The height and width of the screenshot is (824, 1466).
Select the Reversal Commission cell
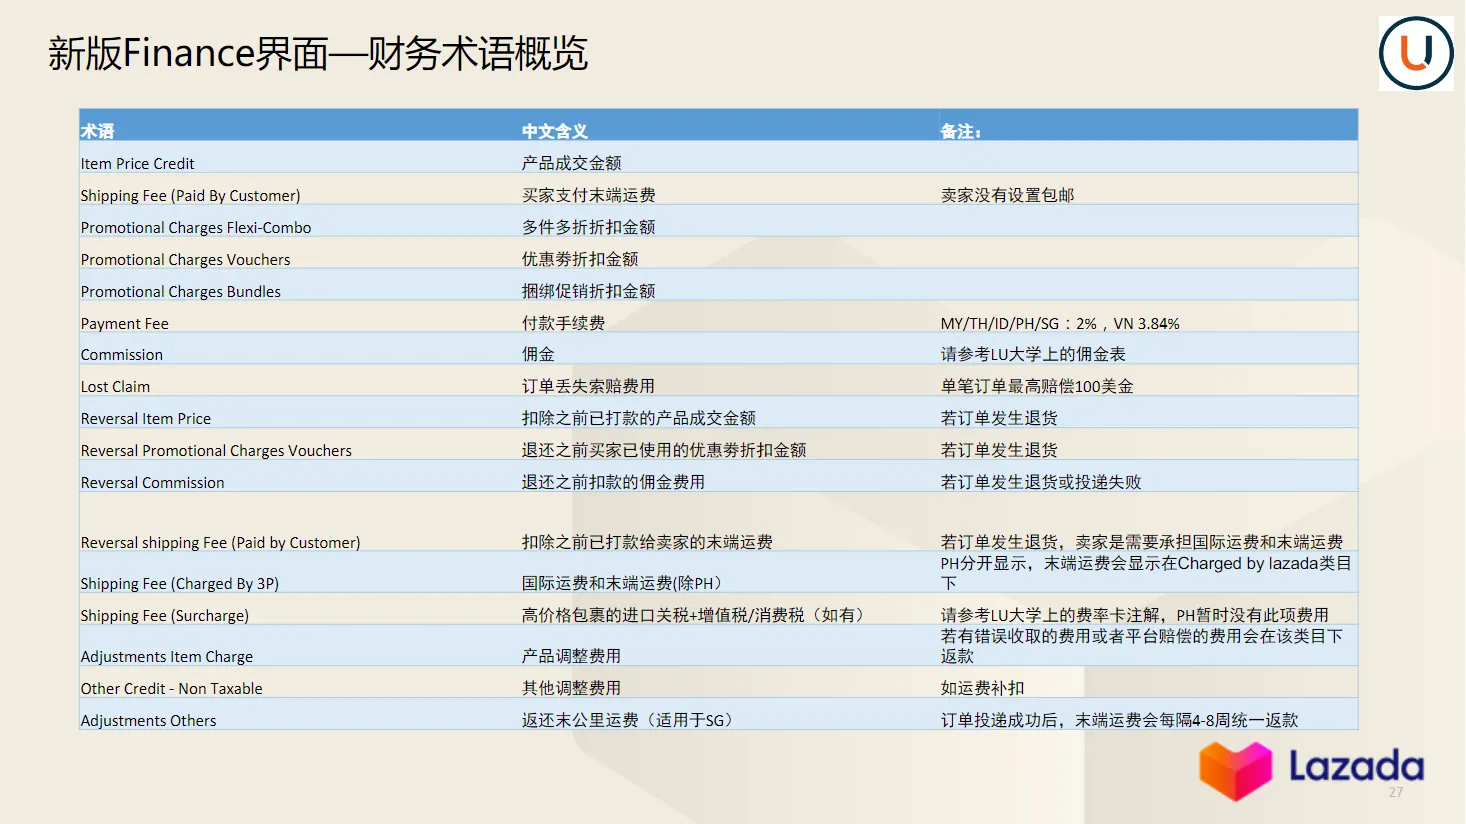tap(152, 482)
